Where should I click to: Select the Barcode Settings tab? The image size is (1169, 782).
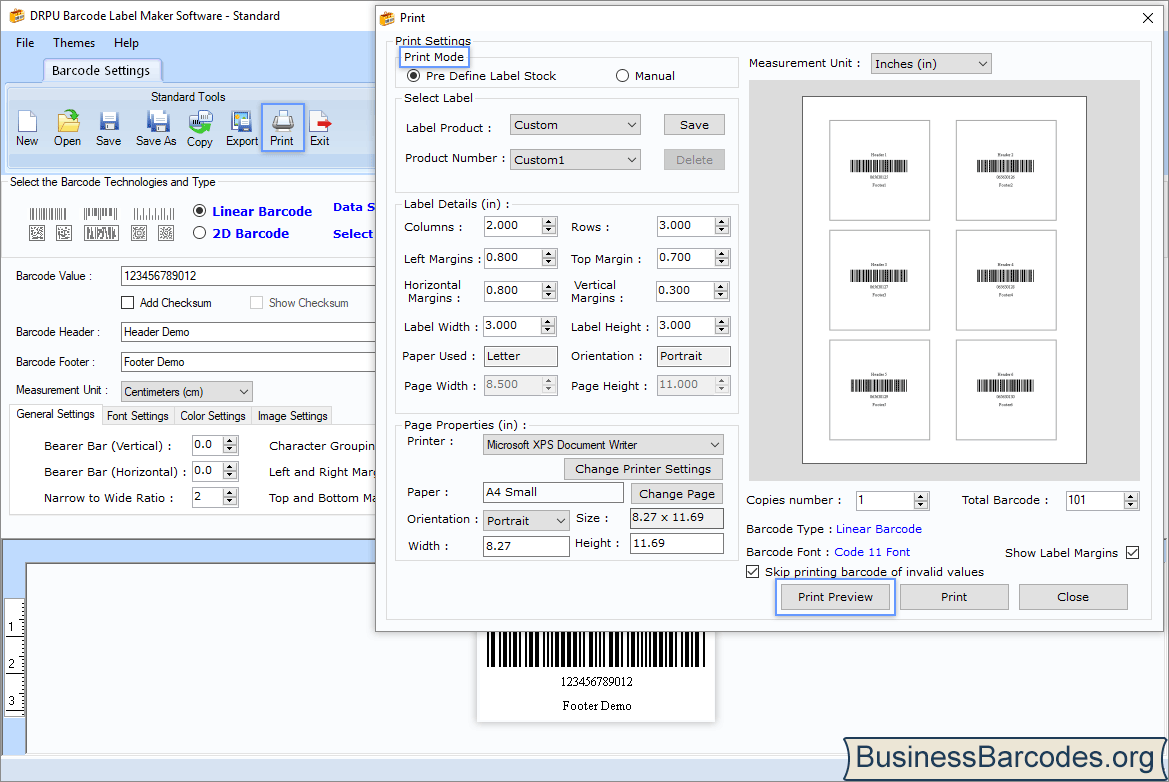(x=101, y=70)
